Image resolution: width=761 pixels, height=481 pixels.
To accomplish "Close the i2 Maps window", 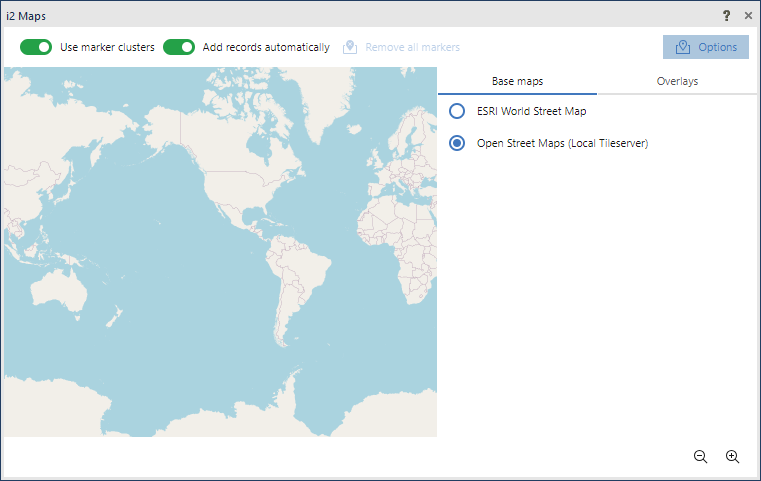I will click(x=748, y=16).
